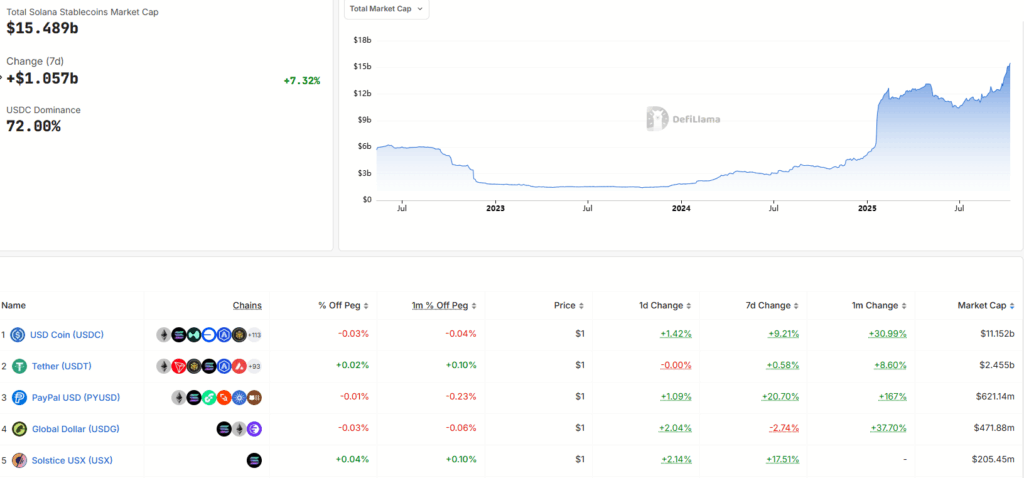Viewport: 1024px width, 478px height.
Task: Open the PayPal USD (PYUSD) link
Action: (75, 397)
